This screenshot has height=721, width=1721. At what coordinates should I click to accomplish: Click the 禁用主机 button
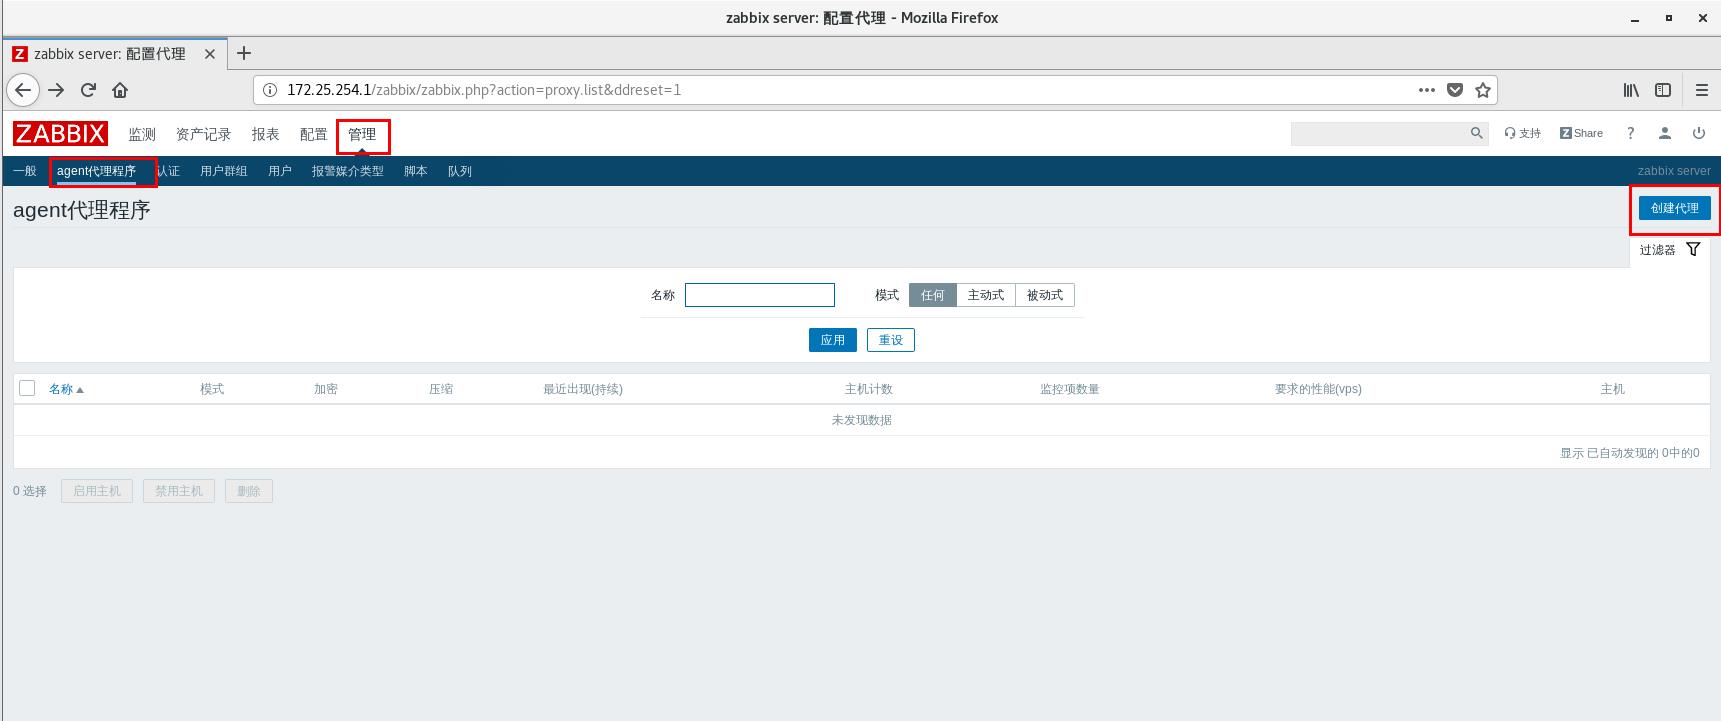click(x=179, y=491)
